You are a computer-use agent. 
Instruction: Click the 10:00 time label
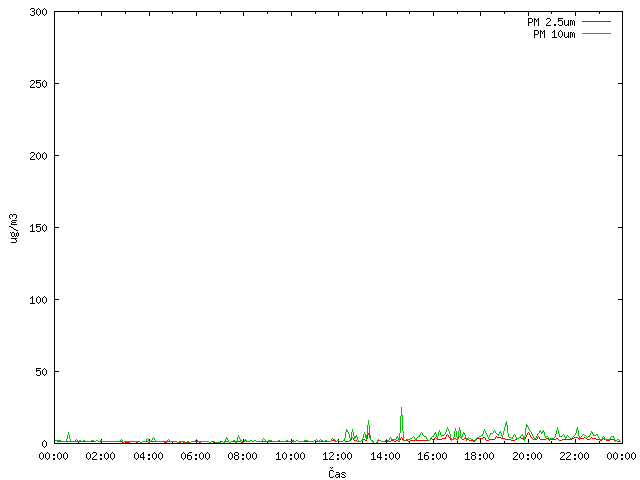[290, 456]
